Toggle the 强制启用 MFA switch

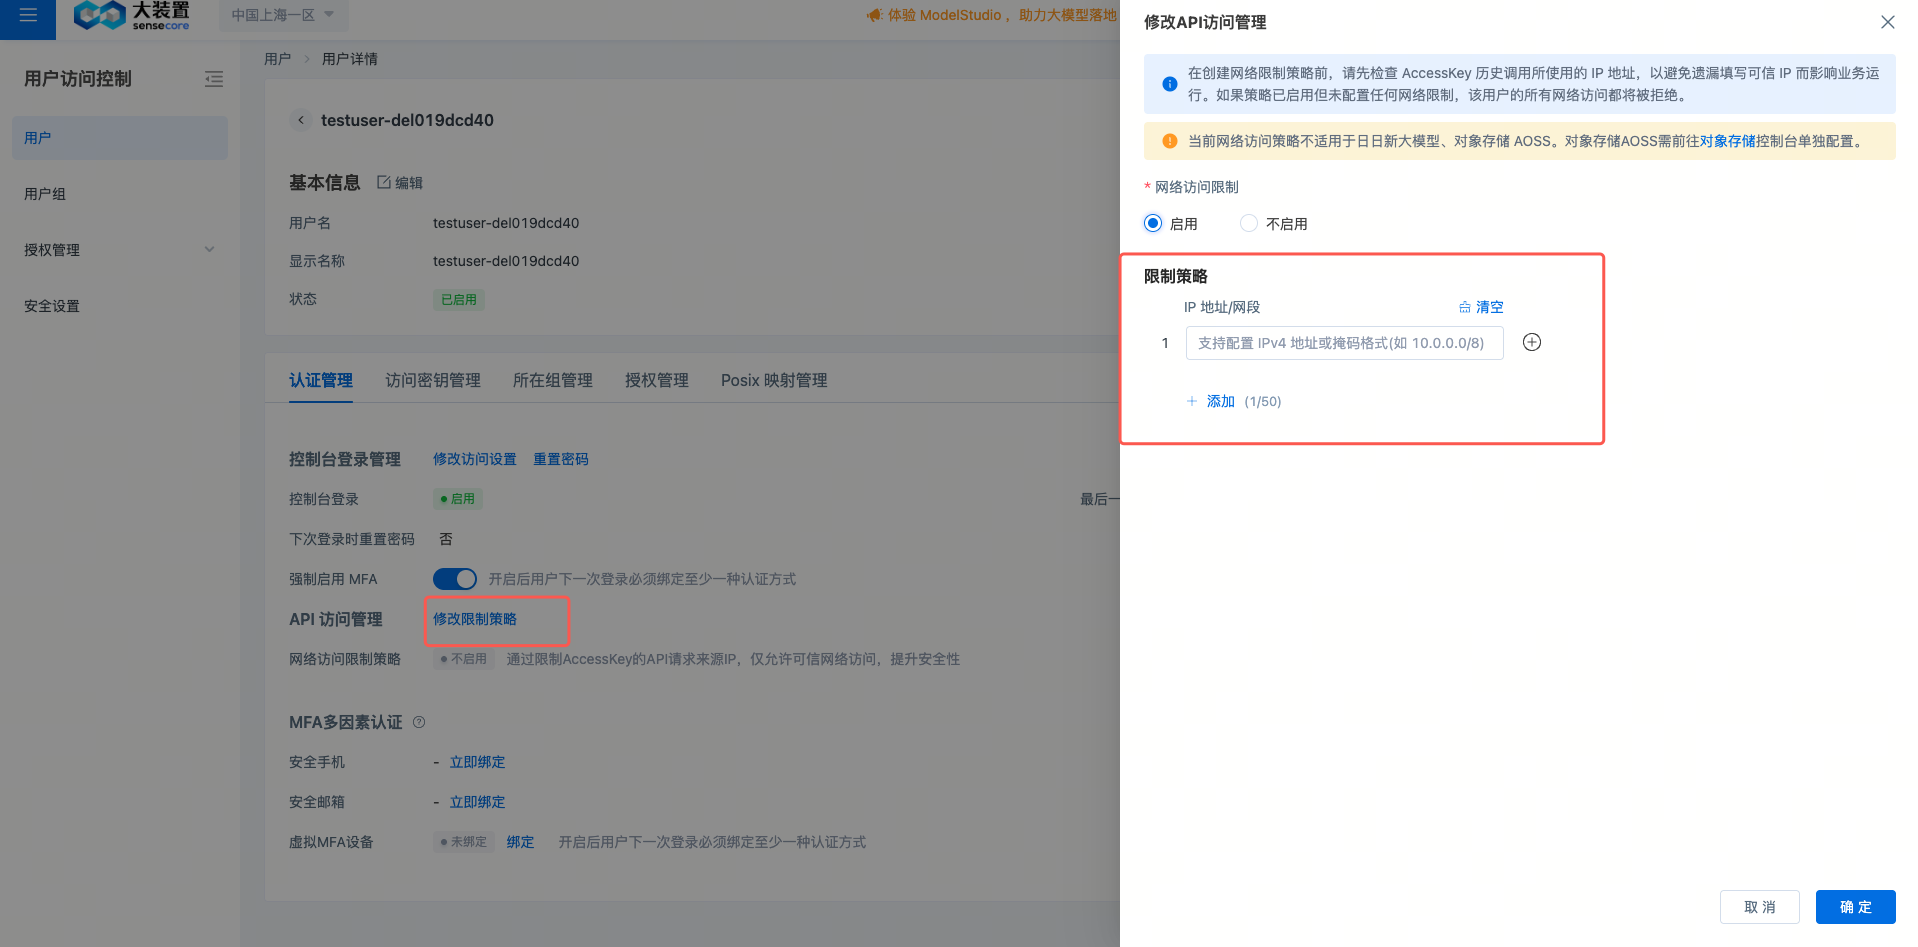click(x=455, y=579)
